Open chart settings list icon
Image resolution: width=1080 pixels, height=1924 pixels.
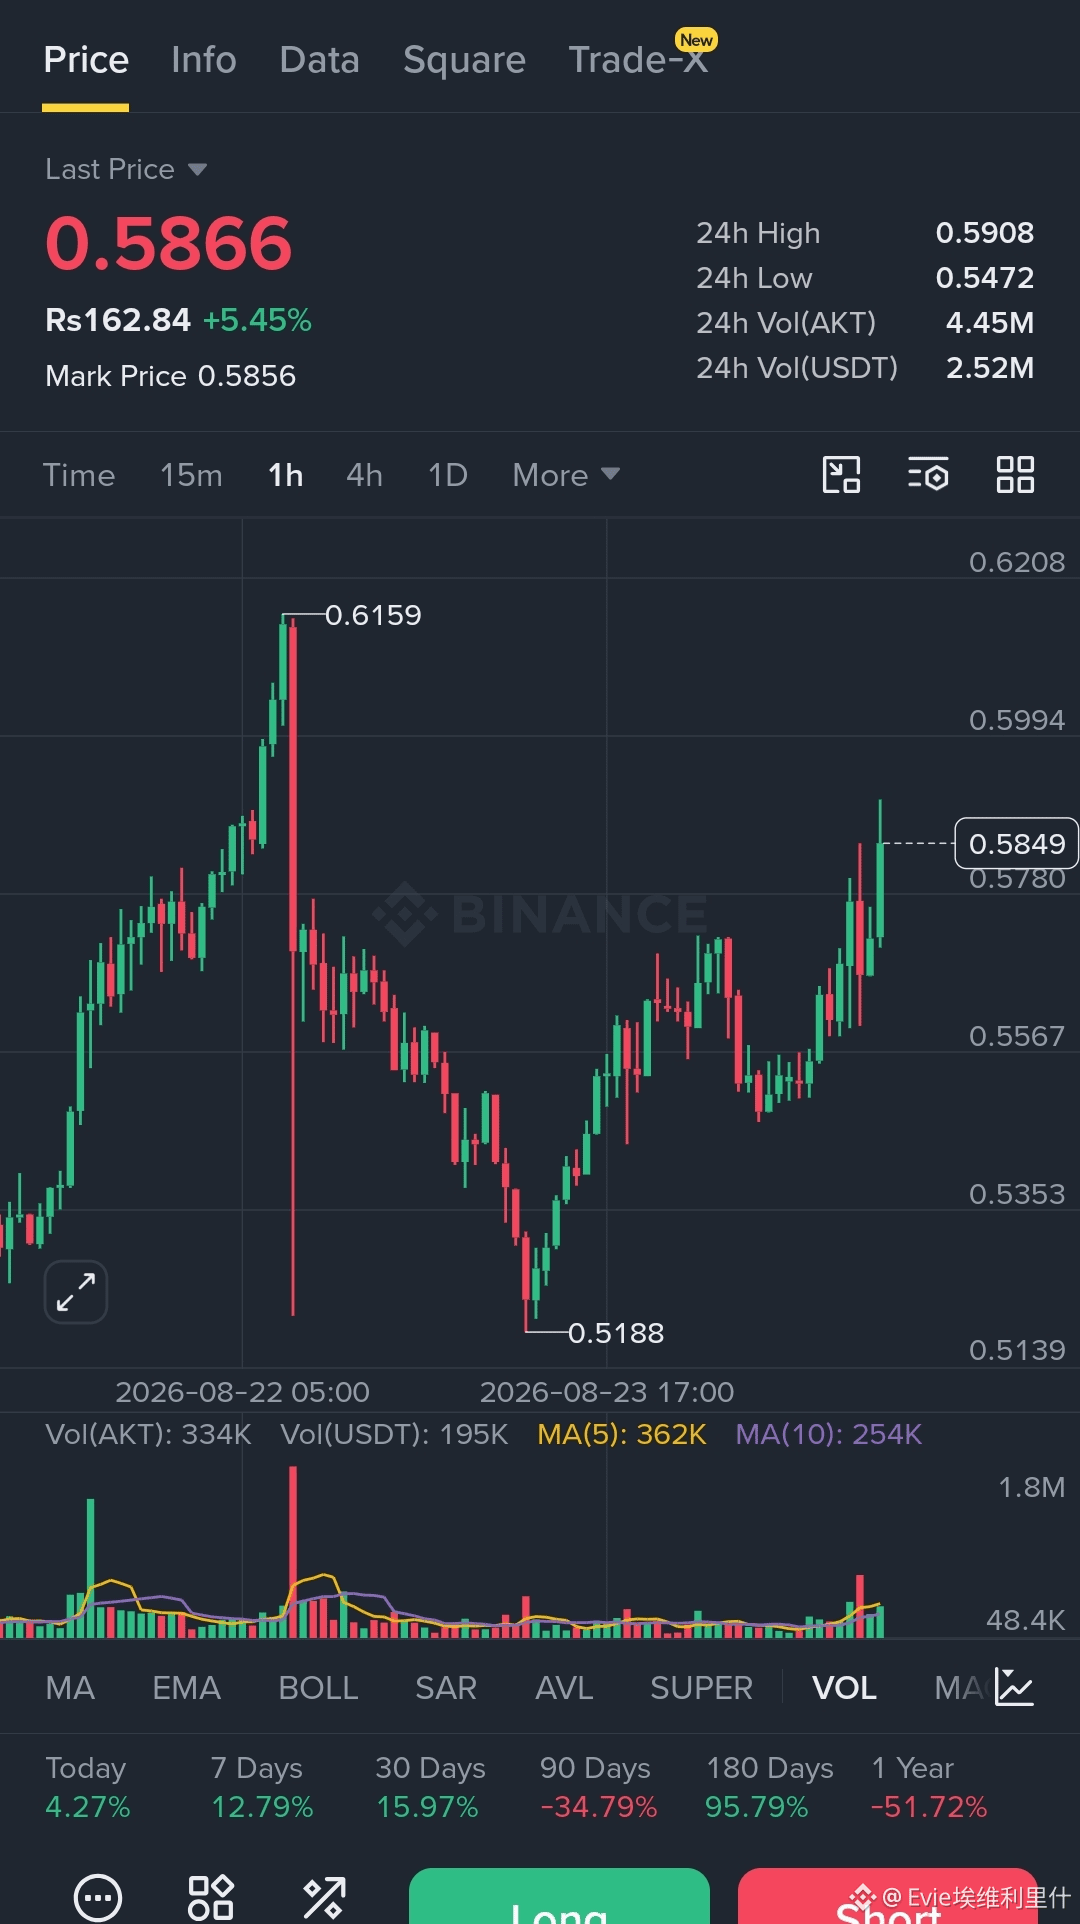[928, 475]
